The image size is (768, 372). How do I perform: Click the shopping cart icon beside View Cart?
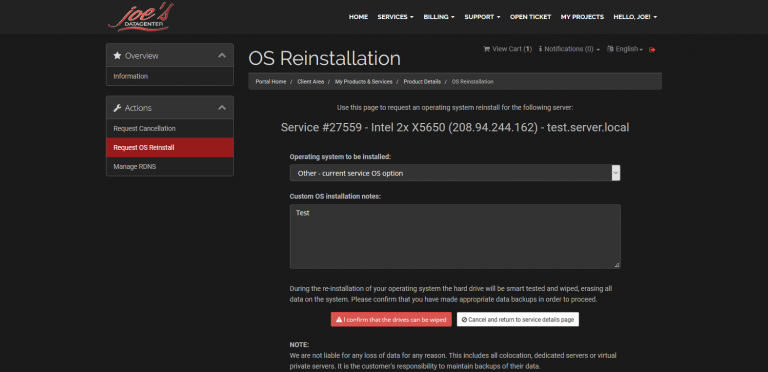[486, 49]
